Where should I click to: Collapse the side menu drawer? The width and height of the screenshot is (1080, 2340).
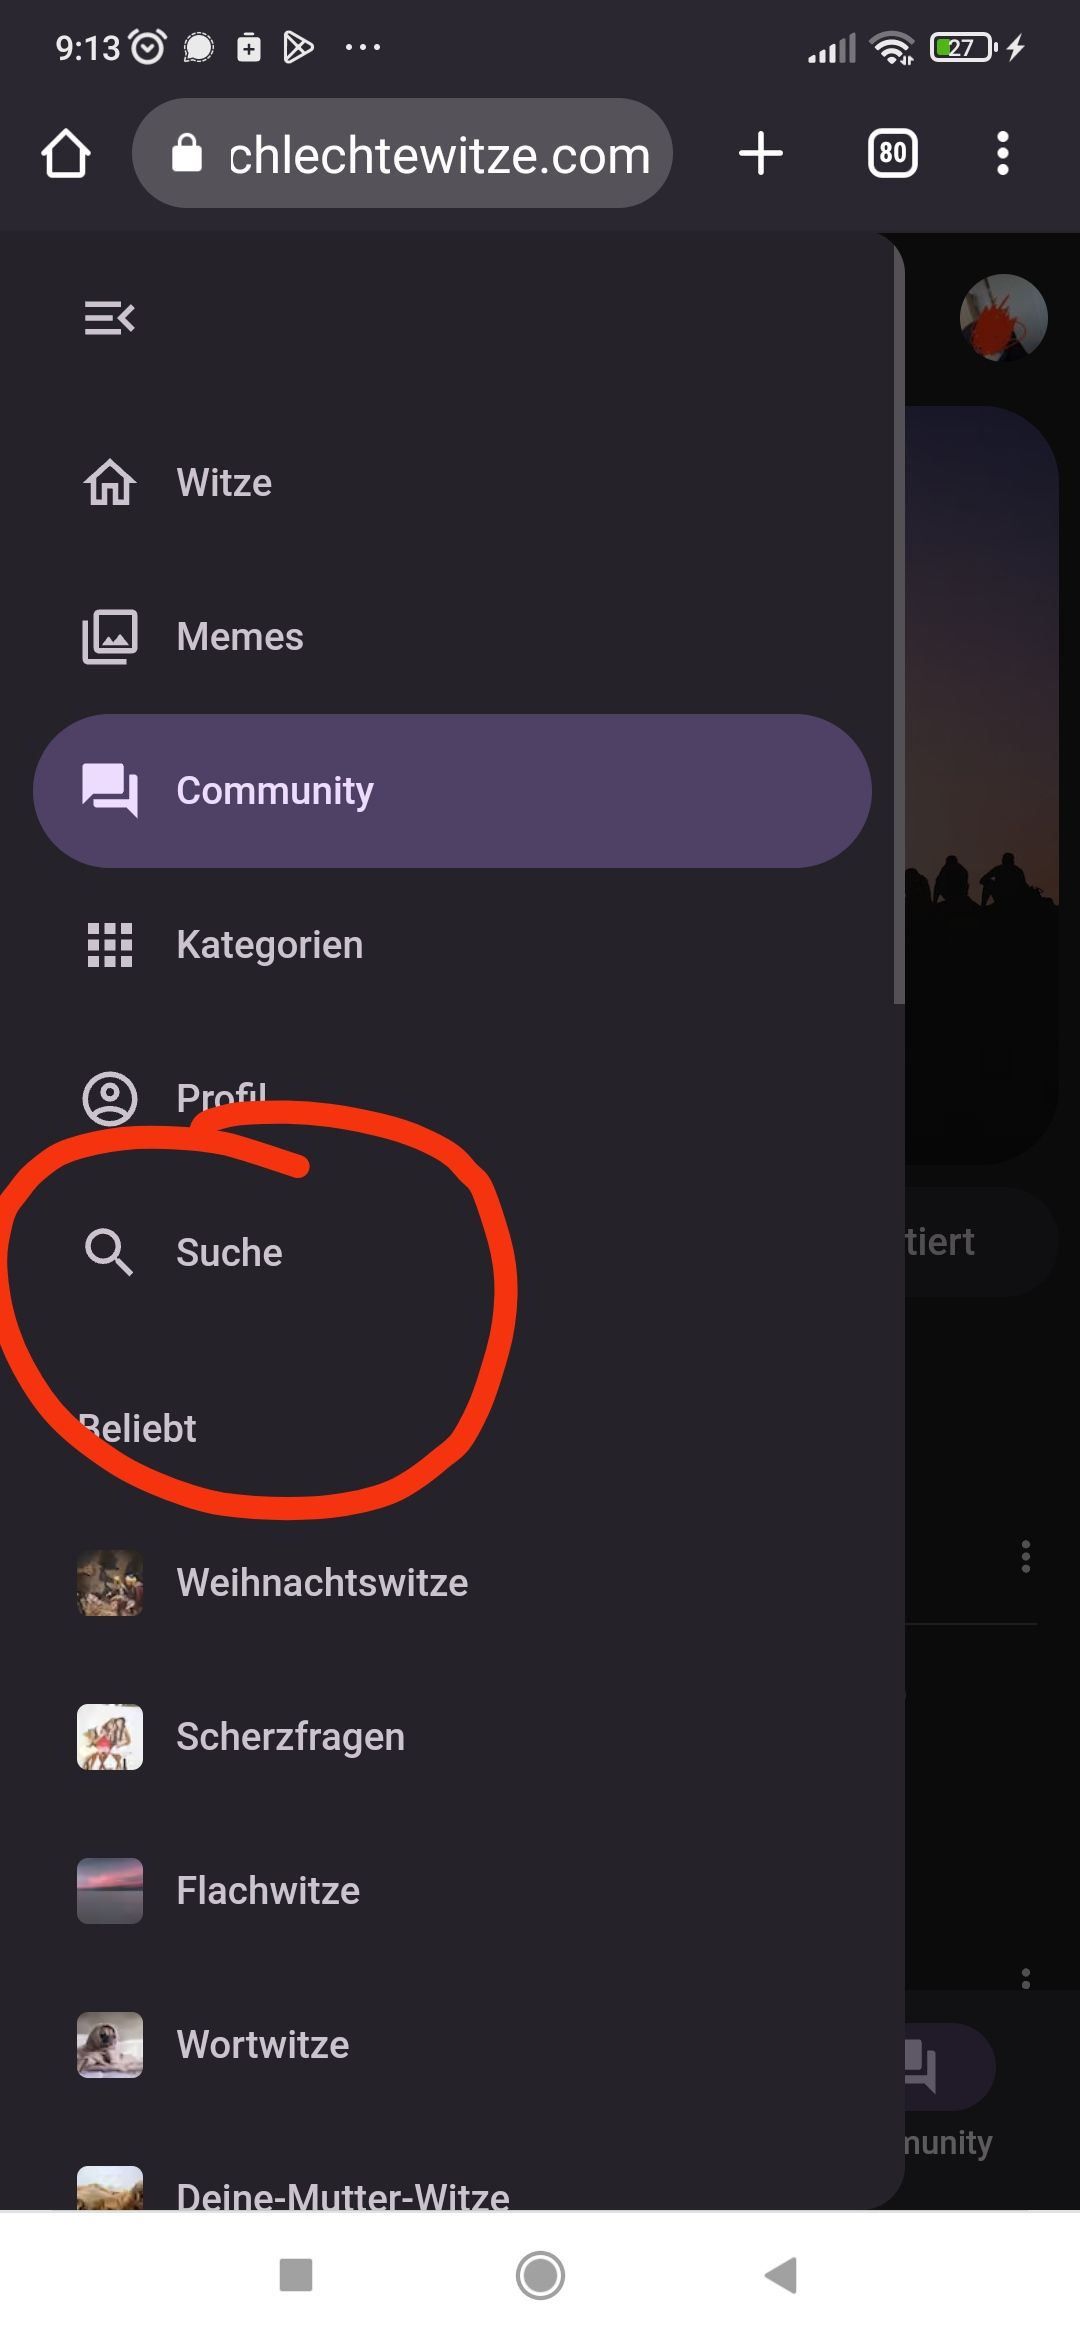click(x=109, y=318)
